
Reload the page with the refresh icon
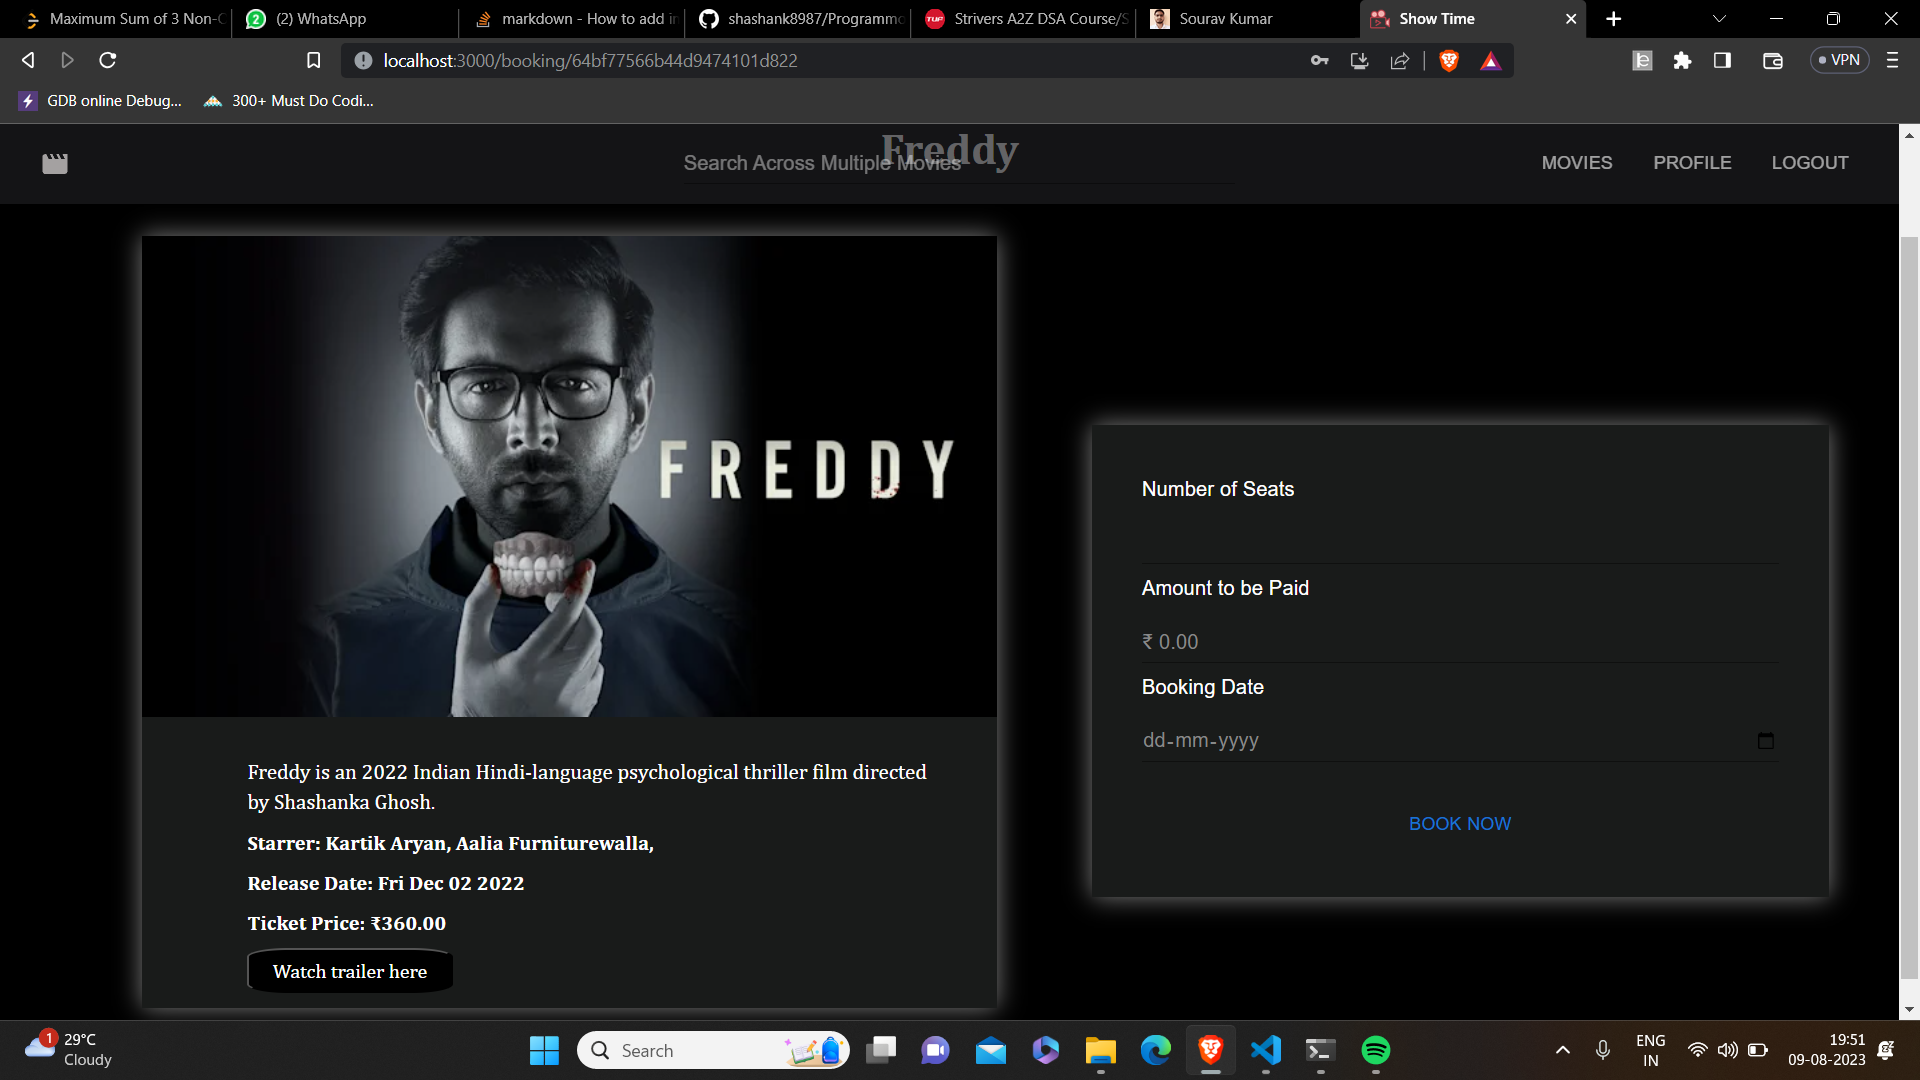(108, 61)
